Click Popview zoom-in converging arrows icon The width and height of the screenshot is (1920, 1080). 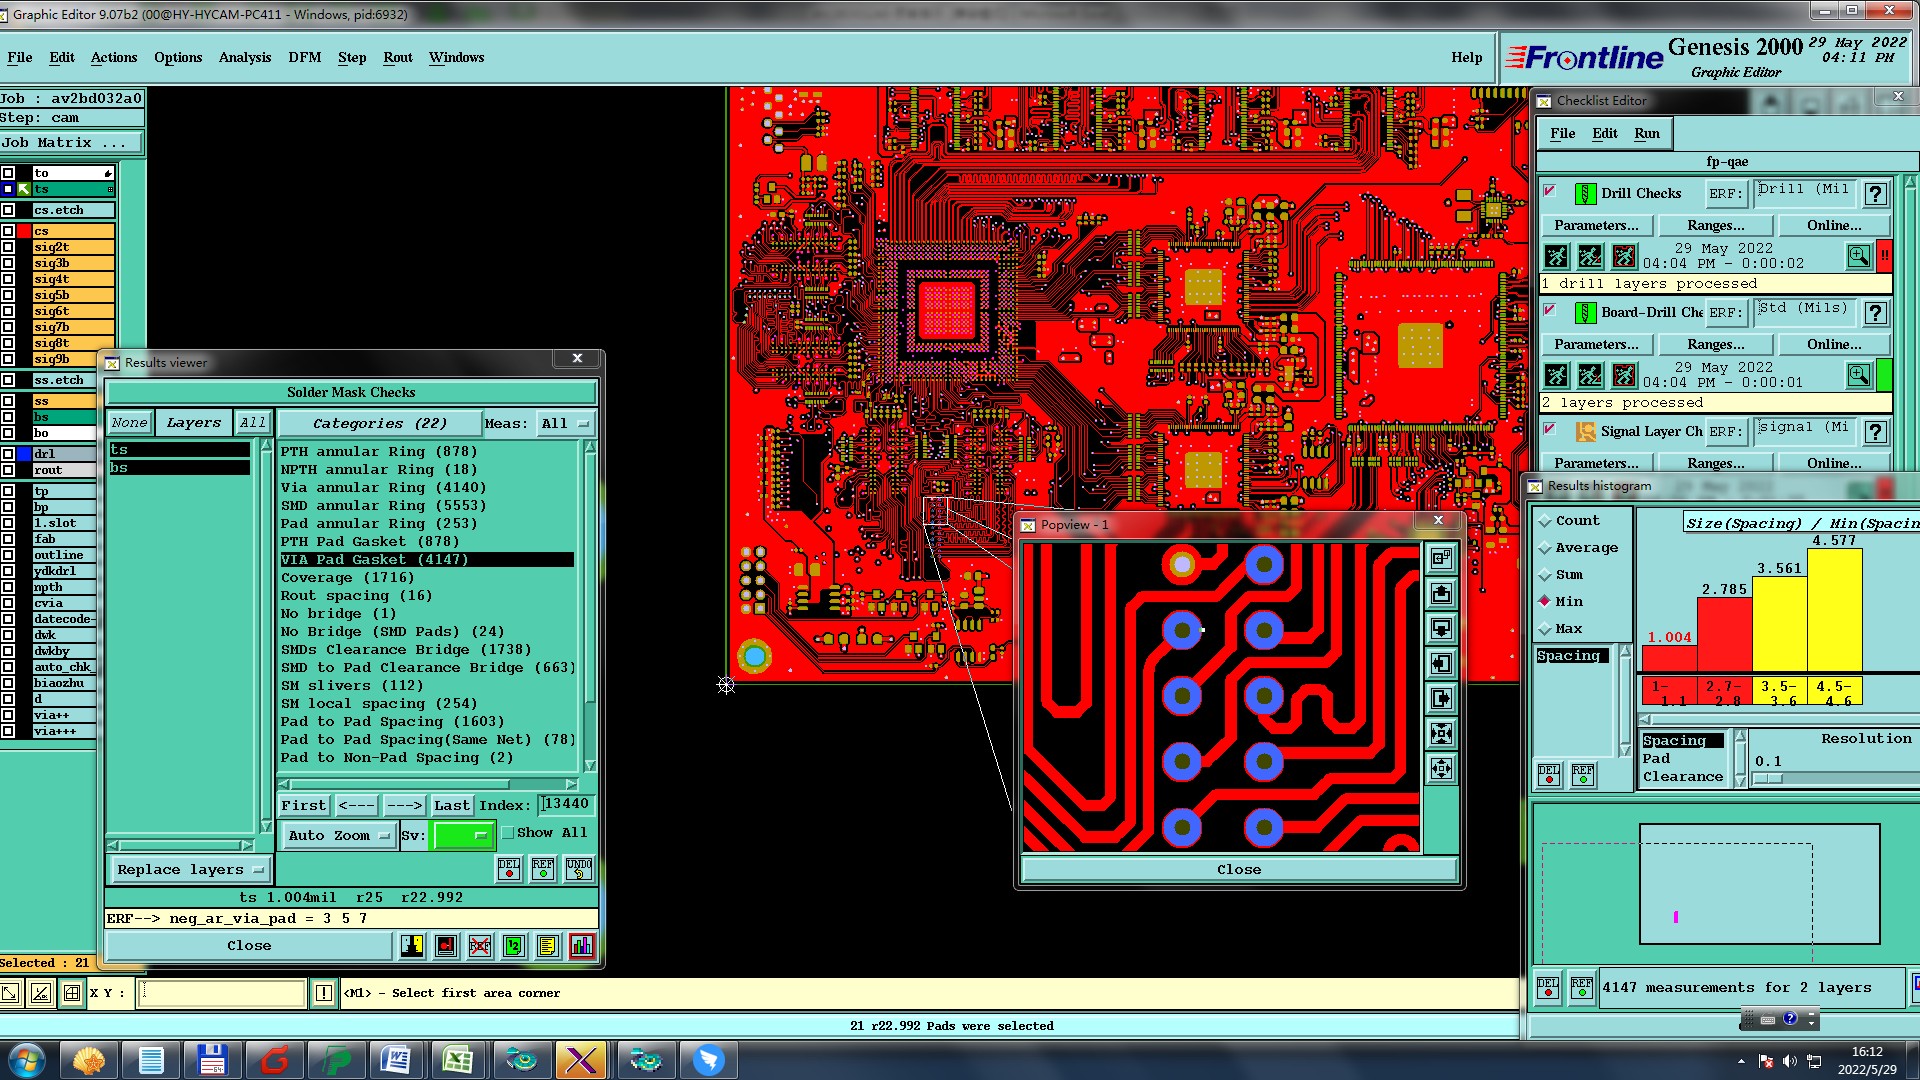[1441, 734]
